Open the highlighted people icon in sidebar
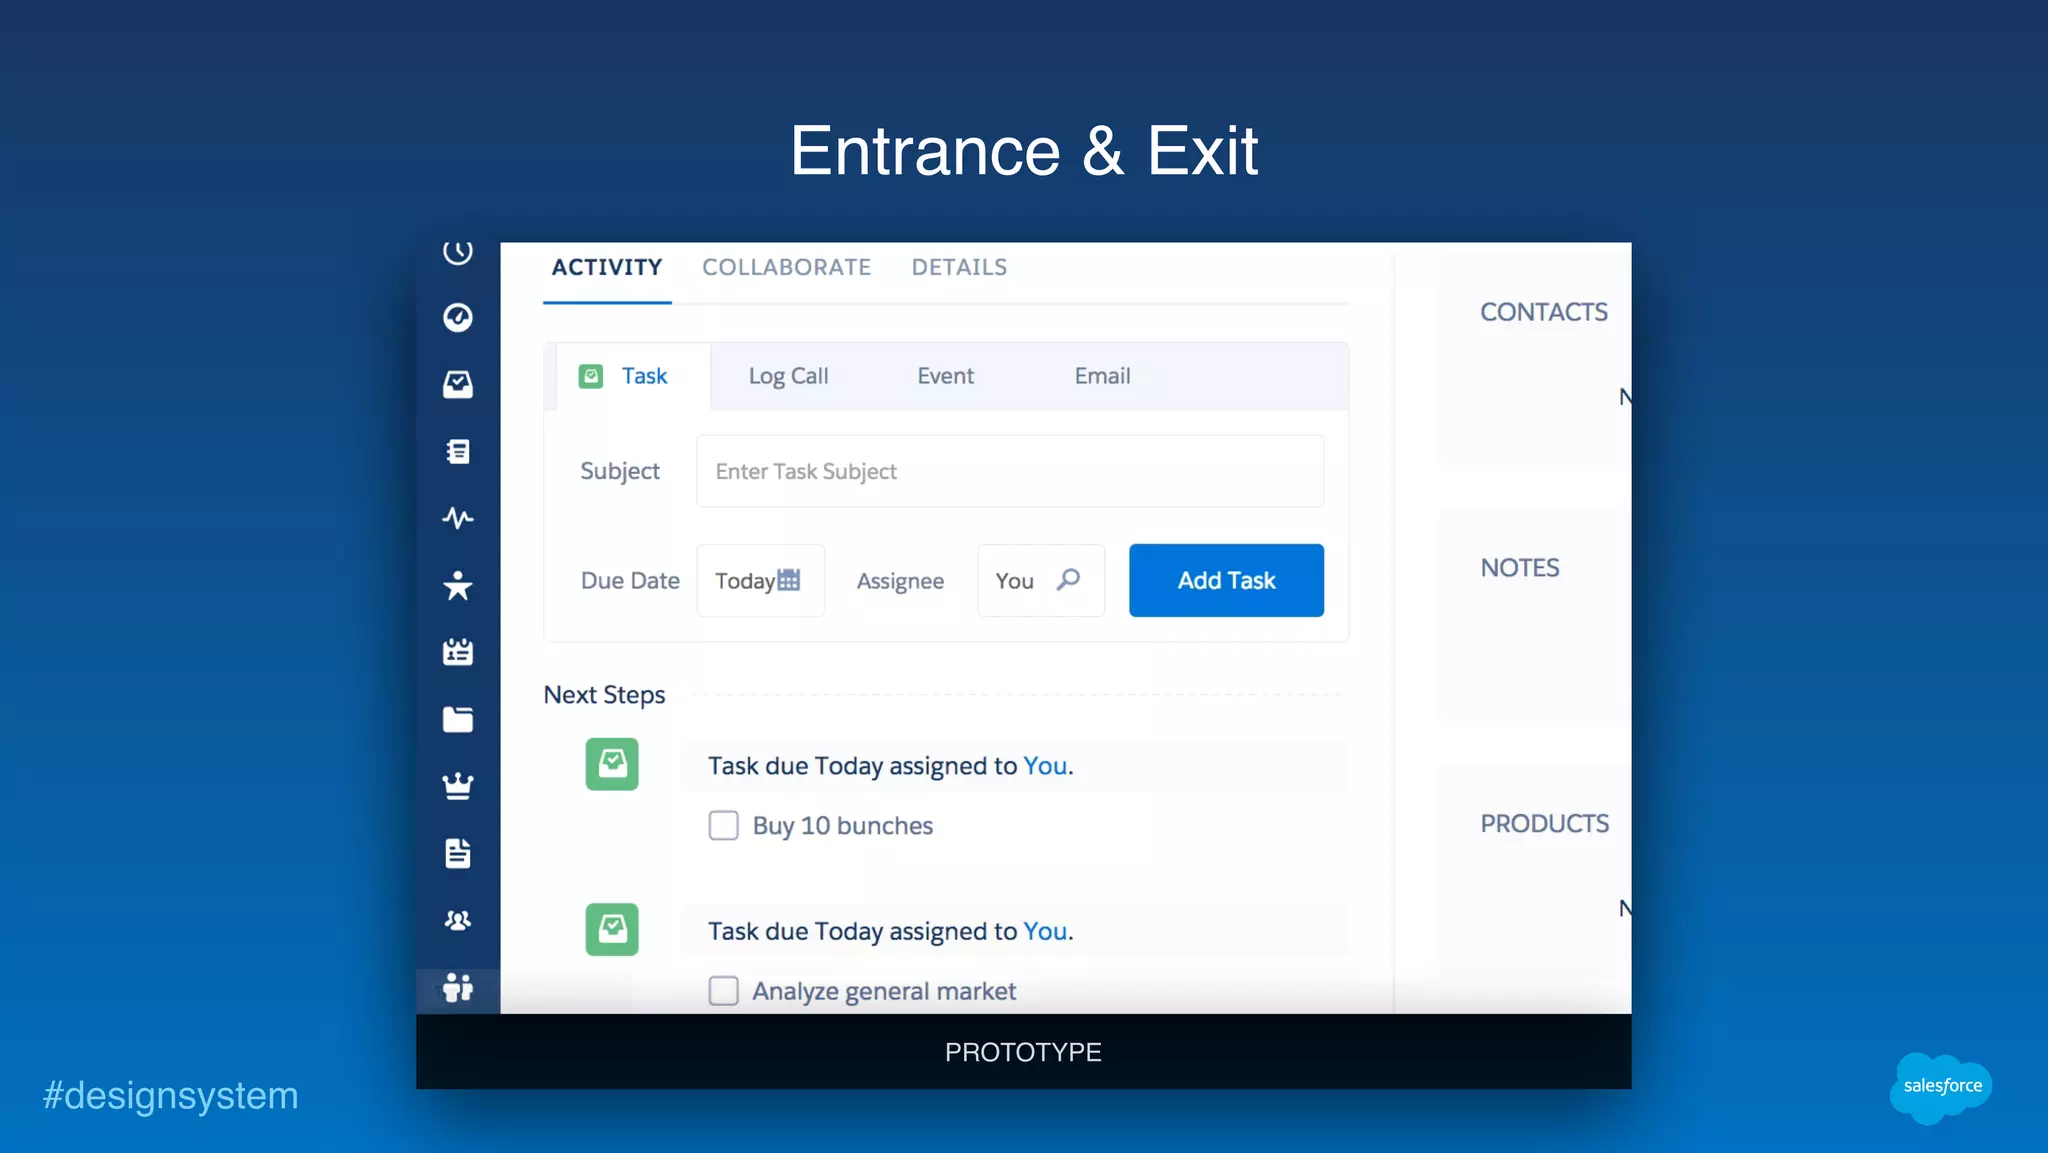Viewport: 2048px width, 1153px height. point(458,988)
